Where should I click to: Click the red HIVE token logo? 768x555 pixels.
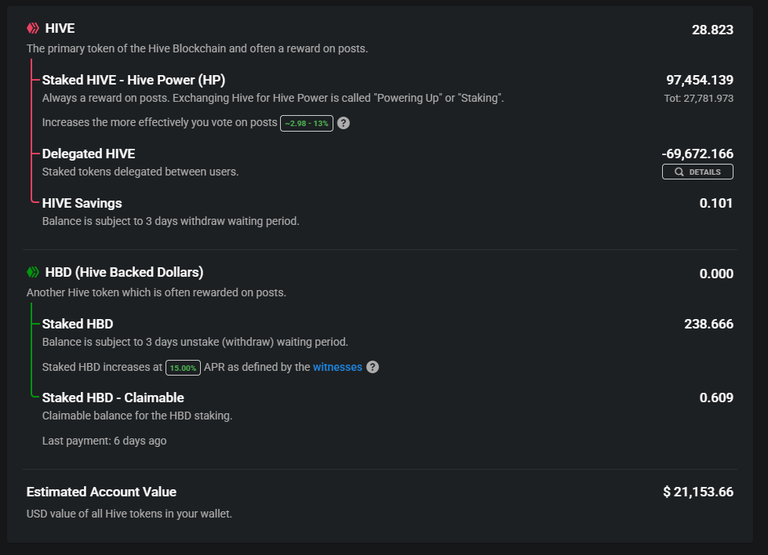[33, 28]
